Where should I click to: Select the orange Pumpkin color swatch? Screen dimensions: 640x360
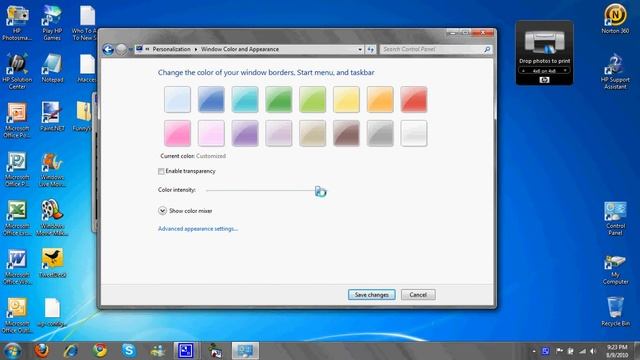(380, 99)
